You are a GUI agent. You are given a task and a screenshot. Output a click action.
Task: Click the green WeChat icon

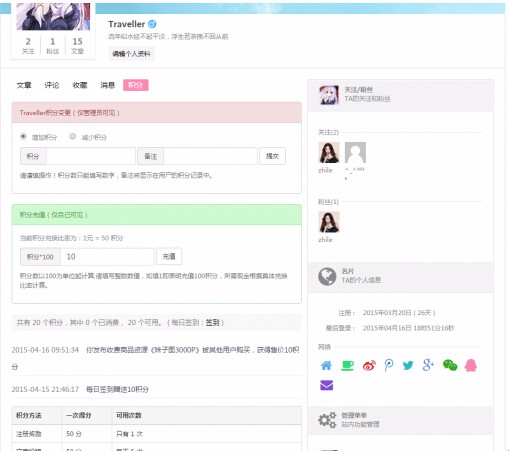click(450, 365)
